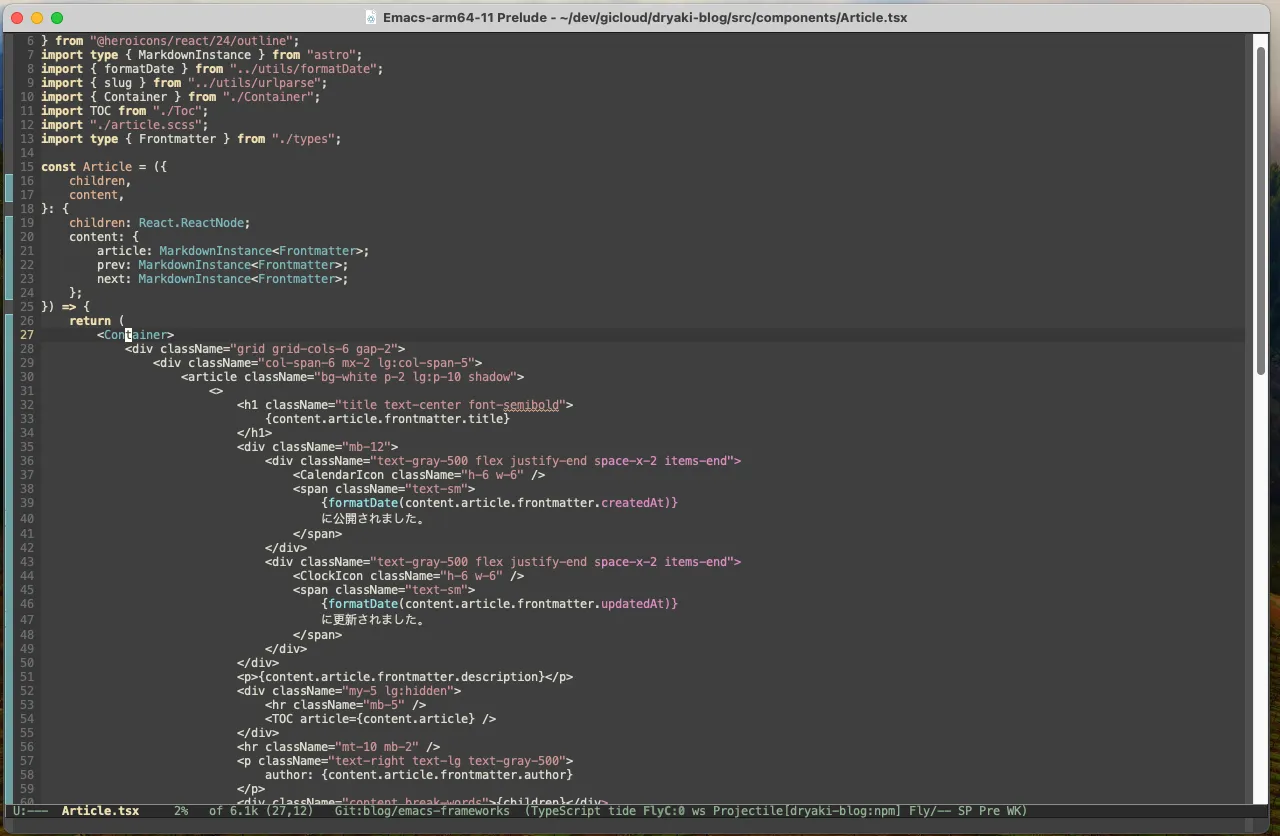Place cursor on the formatDate call, line 39
Image resolution: width=1280 pixels, height=836 pixels.
(363, 503)
